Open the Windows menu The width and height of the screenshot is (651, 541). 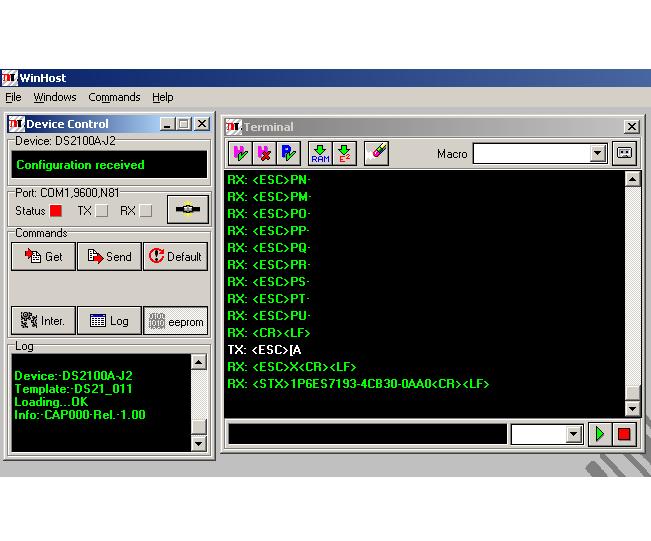coord(54,97)
